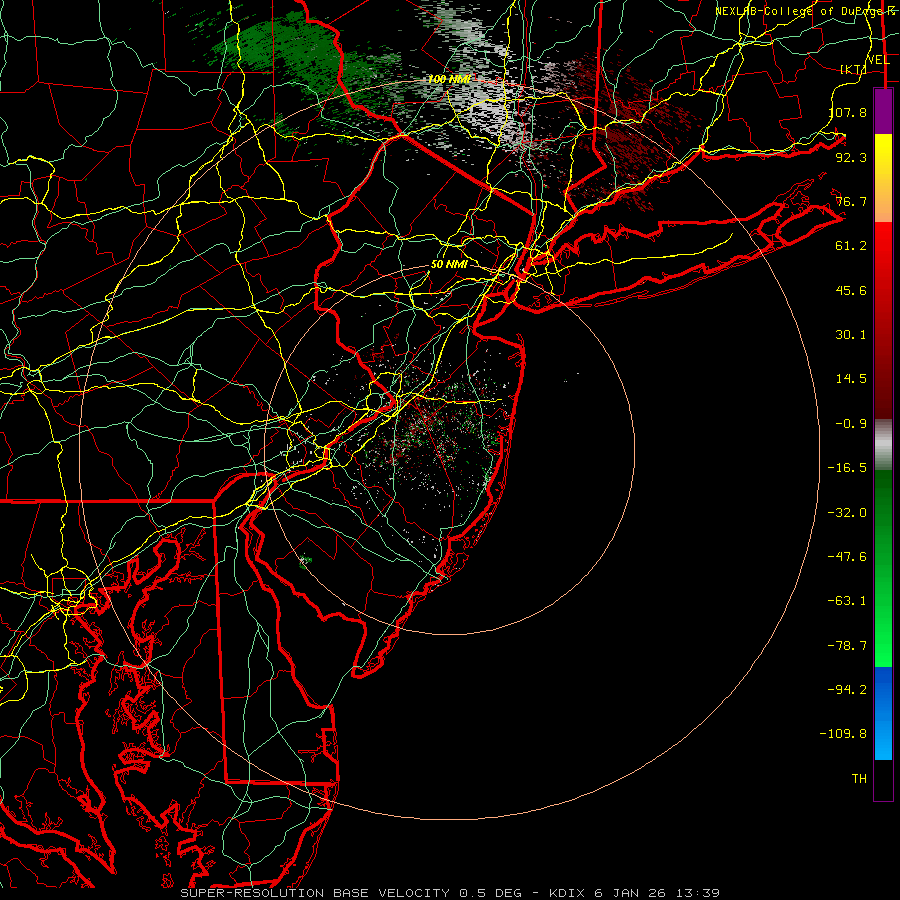
Task: Click the [KT] units label
Action: pyautogui.click(x=853, y=69)
